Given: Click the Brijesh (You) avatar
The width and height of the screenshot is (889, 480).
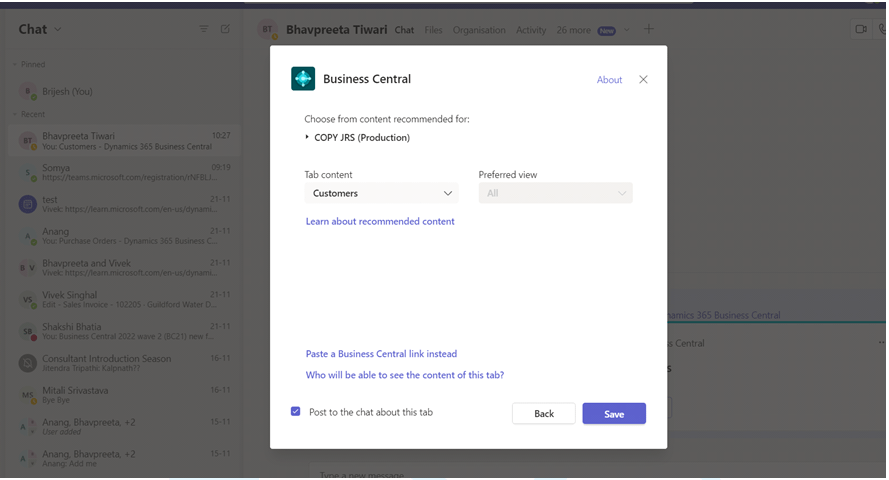Looking at the screenshot, I should pyautogui.click(x=27, y=91).
